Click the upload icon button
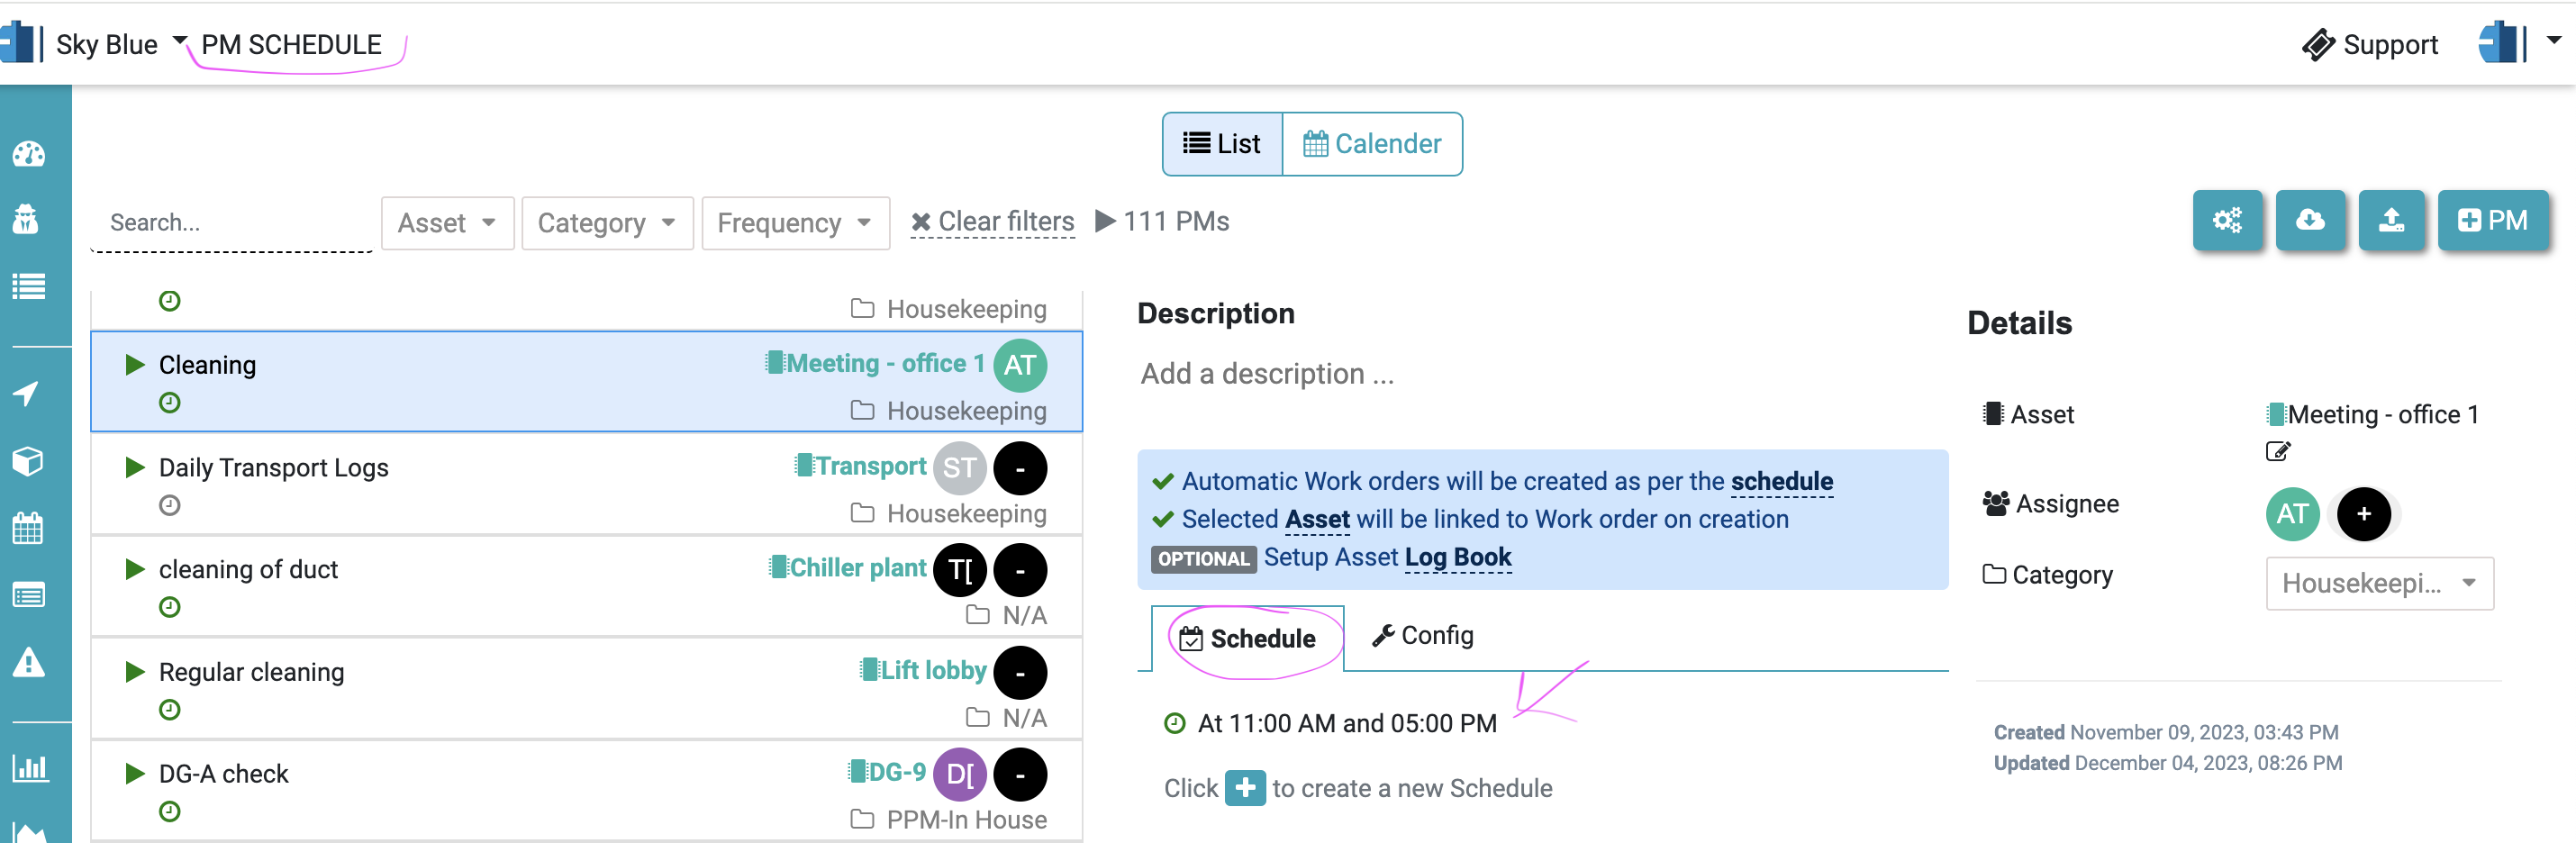2576x843 pixels. pos(2391,220)
